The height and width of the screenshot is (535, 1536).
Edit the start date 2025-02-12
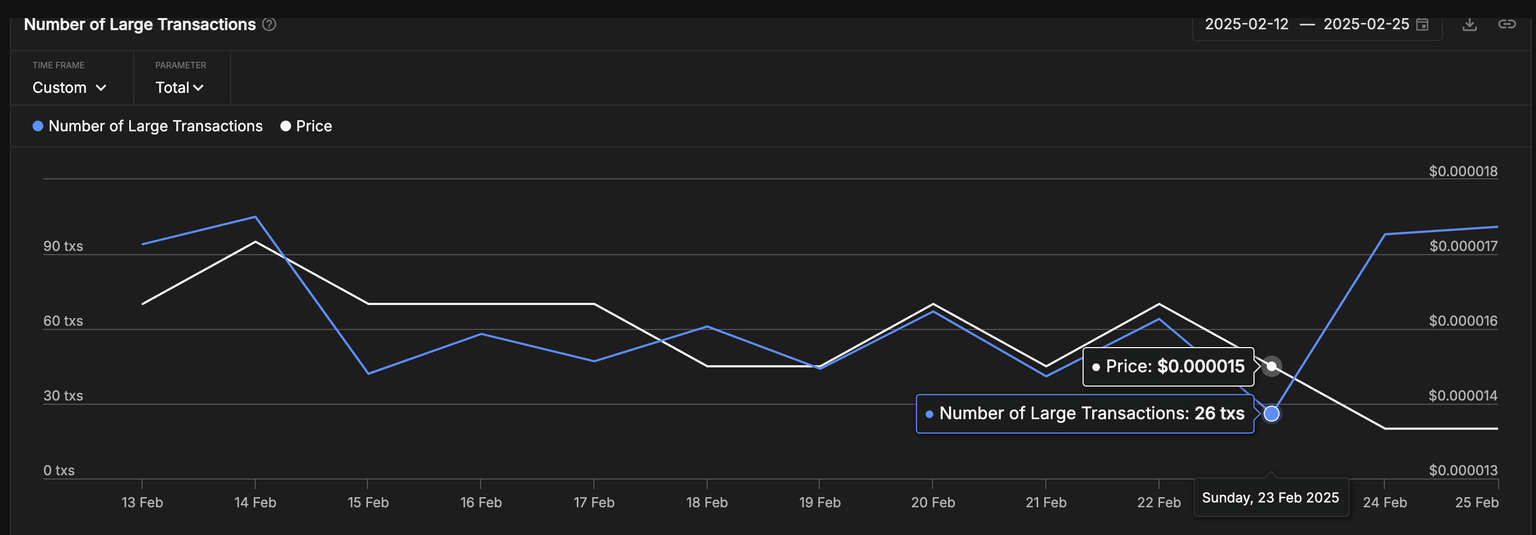(1246, 25)
